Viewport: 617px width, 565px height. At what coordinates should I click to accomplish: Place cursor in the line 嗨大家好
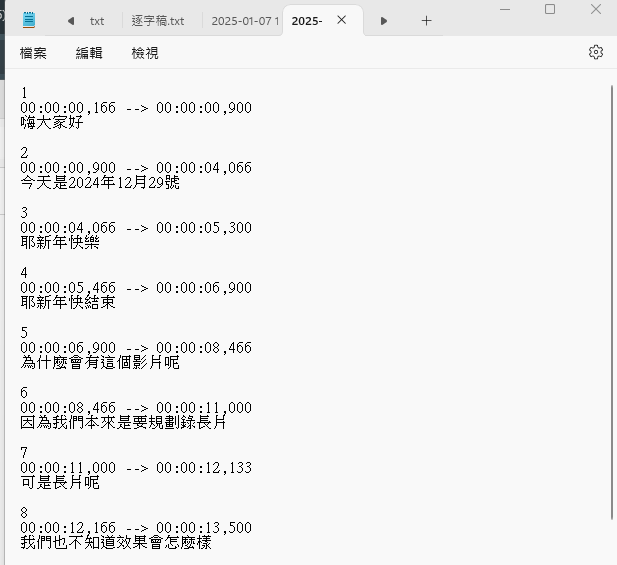click(x=52, y=123)
